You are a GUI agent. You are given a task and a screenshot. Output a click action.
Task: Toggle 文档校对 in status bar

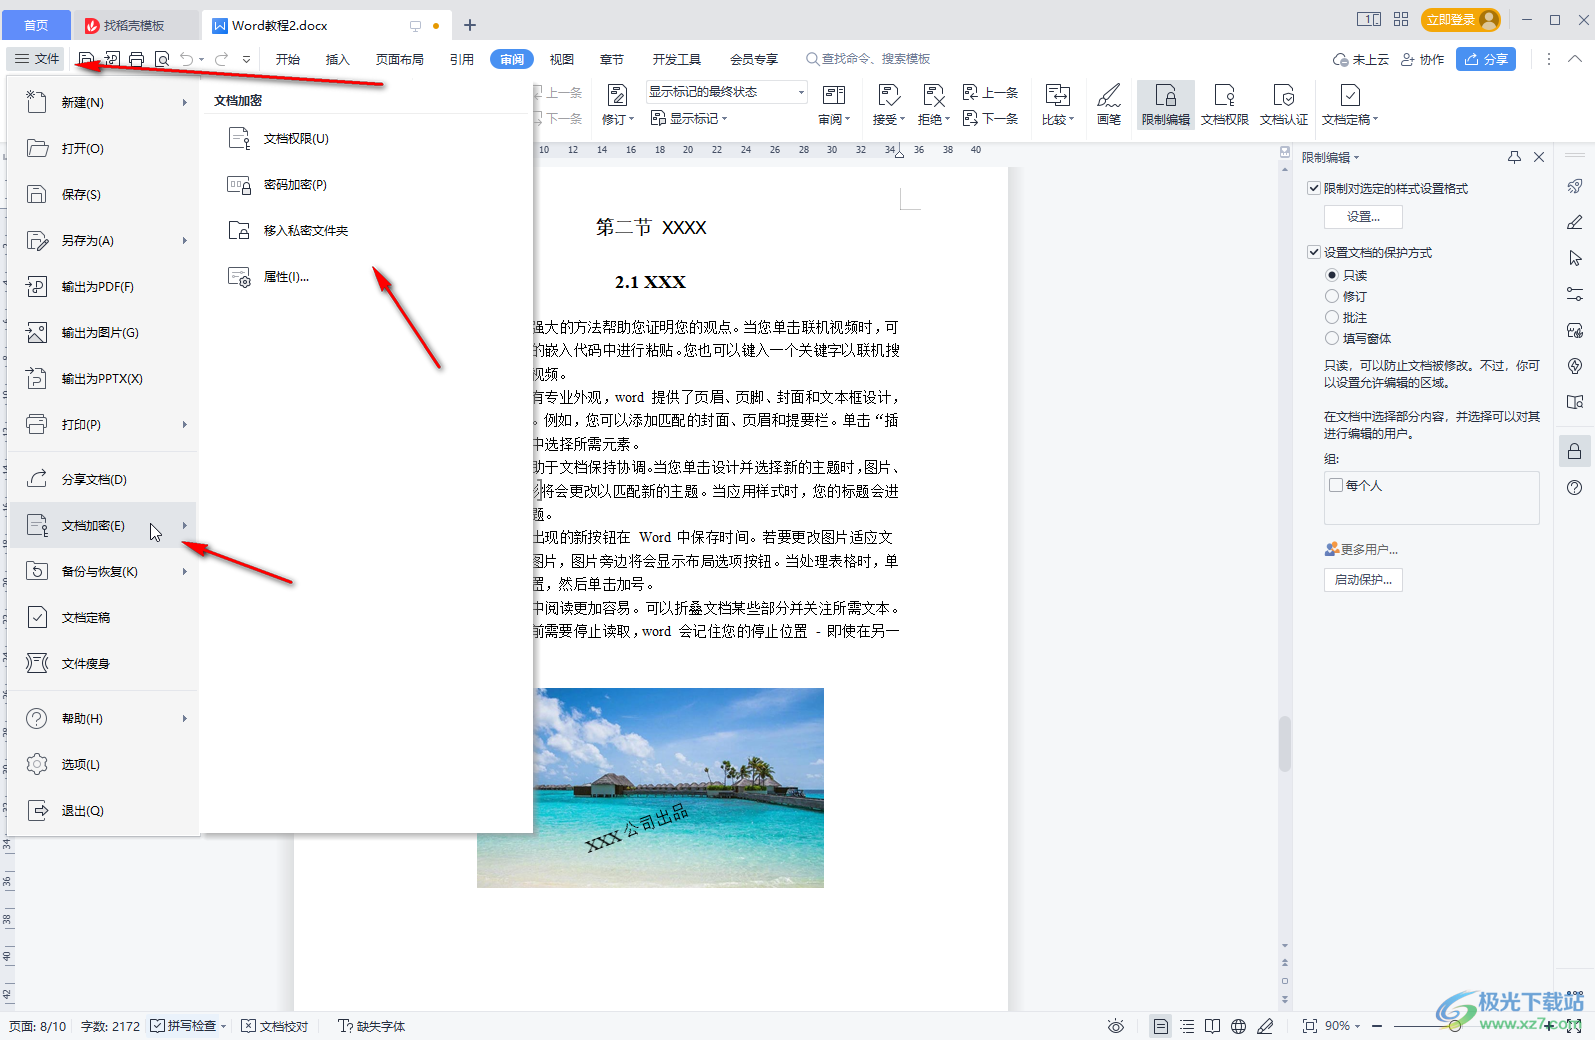point(275,1026)
